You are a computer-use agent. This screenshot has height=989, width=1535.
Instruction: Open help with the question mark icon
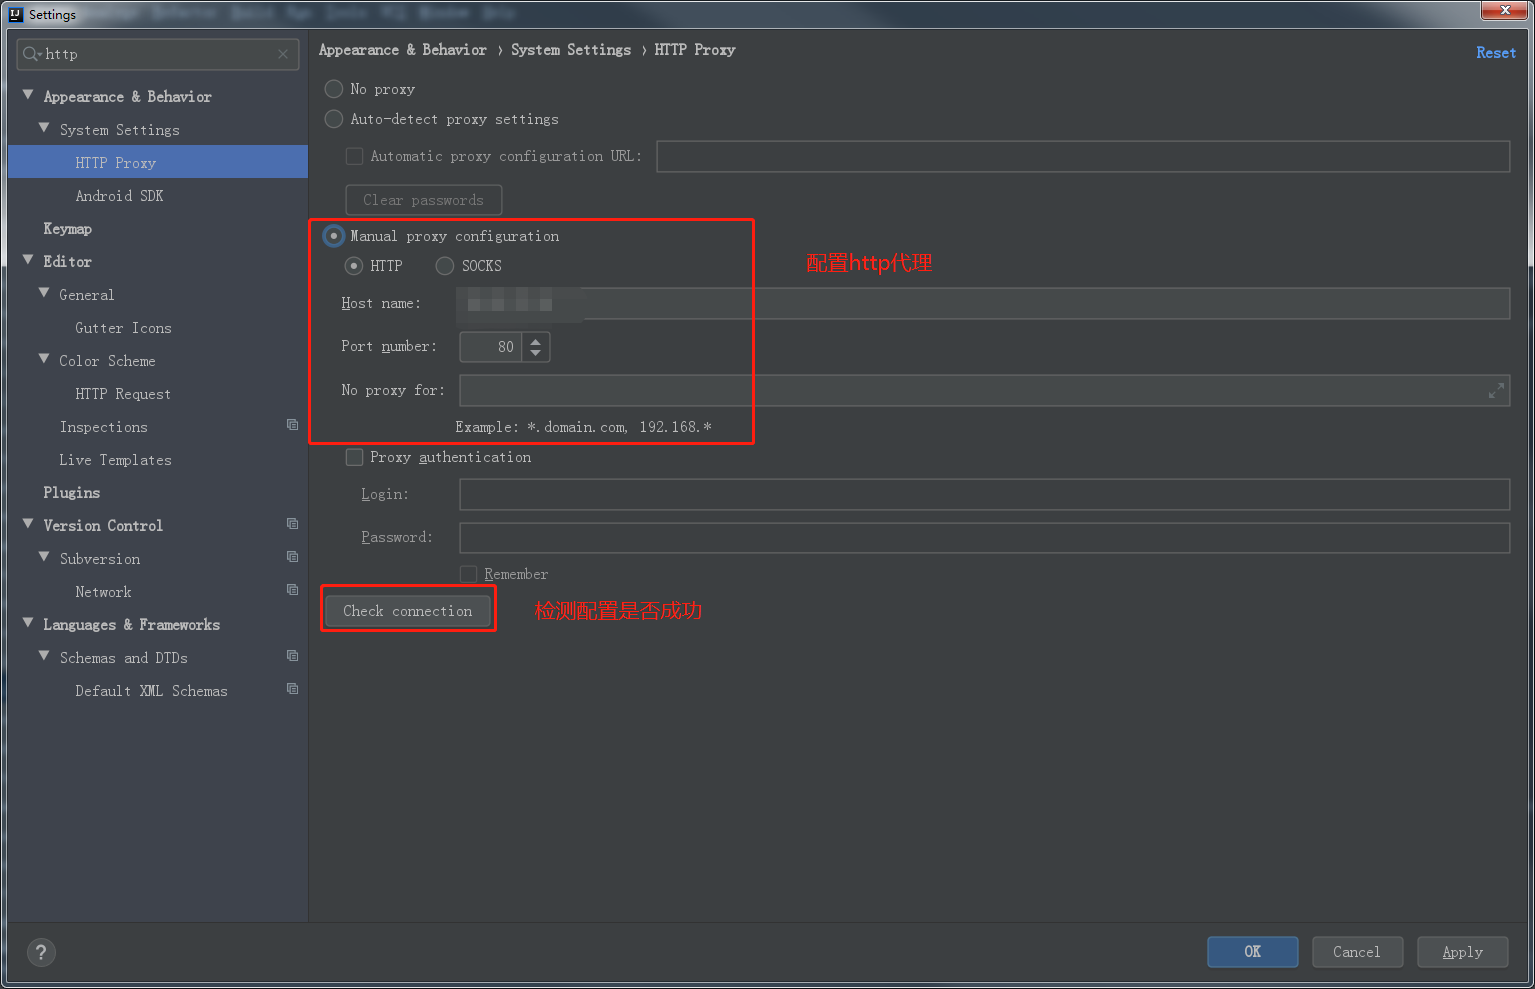pos(41,952)
